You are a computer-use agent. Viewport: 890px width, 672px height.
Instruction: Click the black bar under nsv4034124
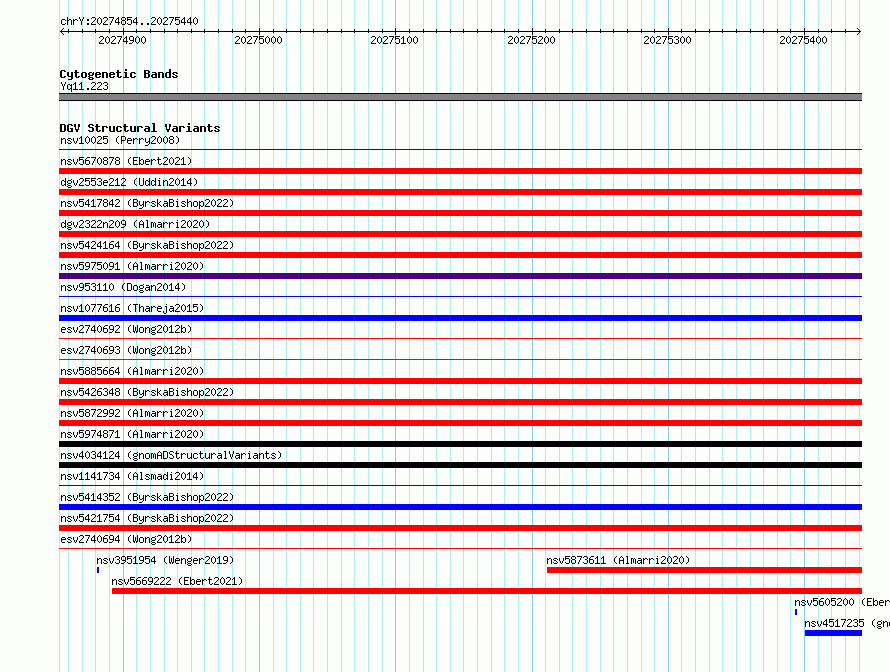click(x=460, y=465)
